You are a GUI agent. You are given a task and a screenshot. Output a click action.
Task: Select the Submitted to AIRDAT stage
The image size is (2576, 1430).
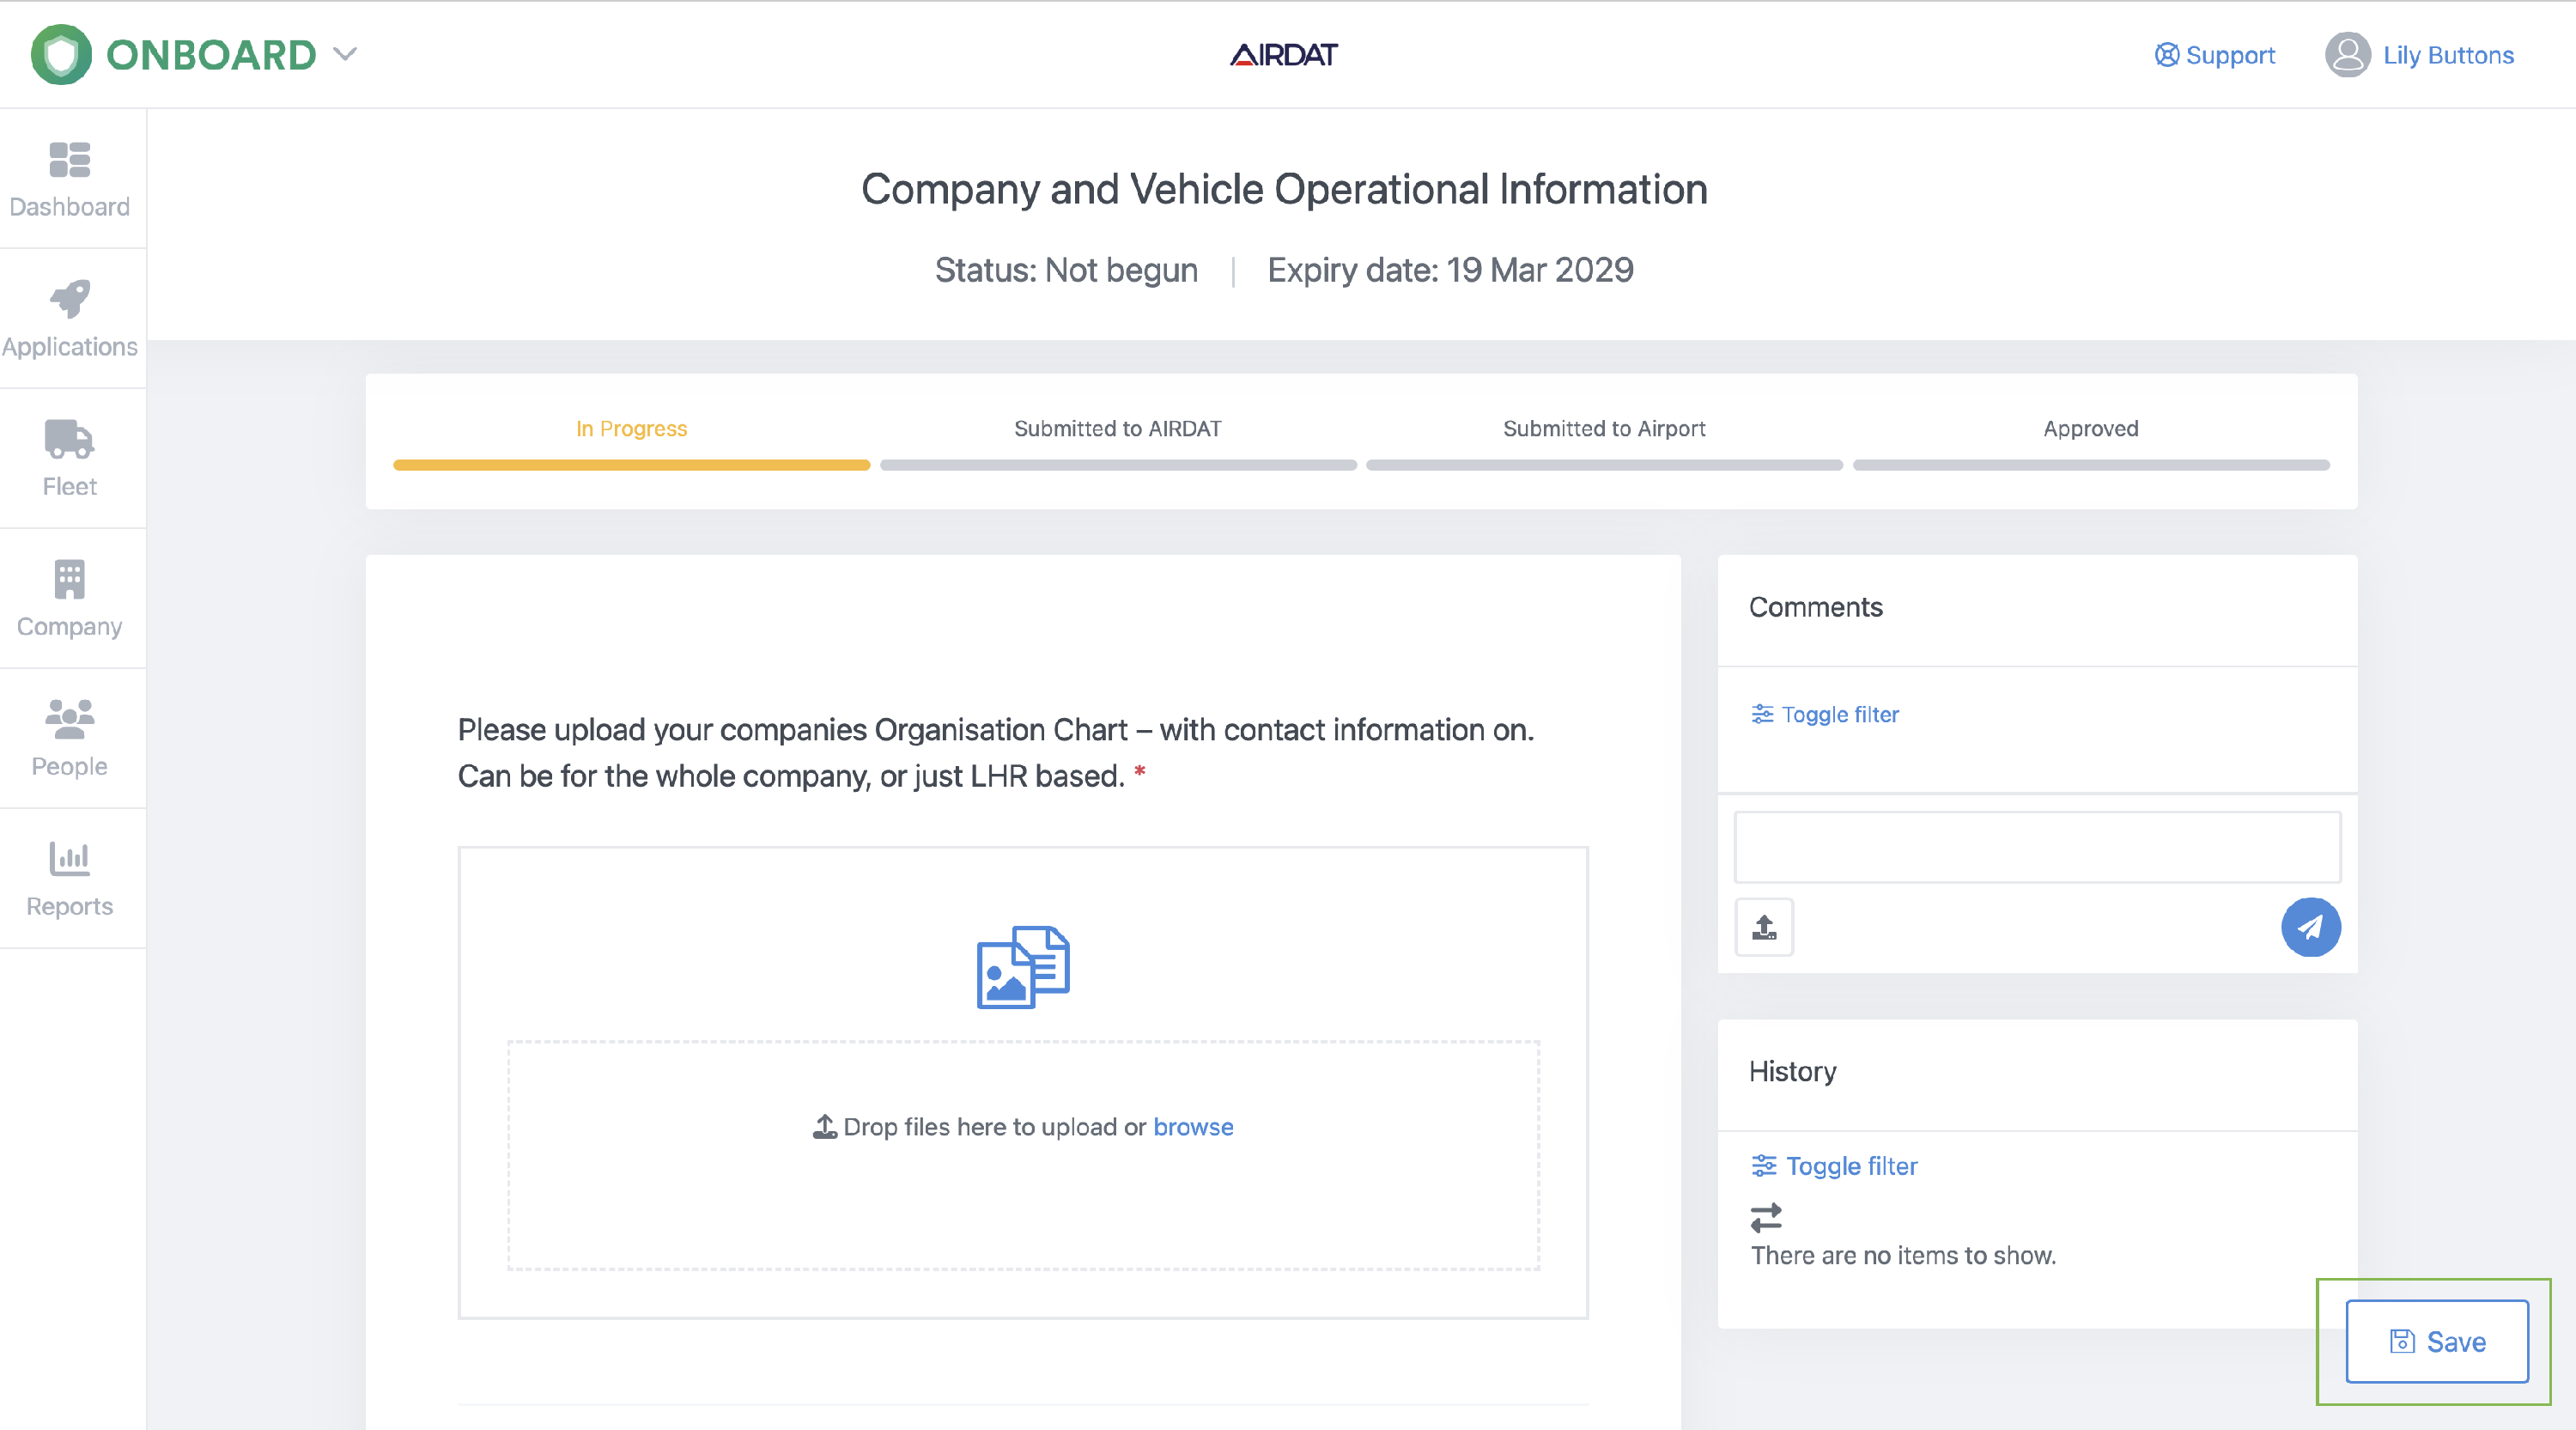[x=1117, y=429]
